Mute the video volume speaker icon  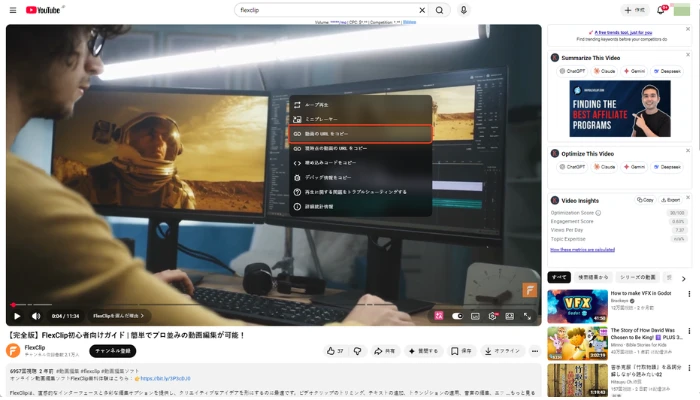point(36,316)
